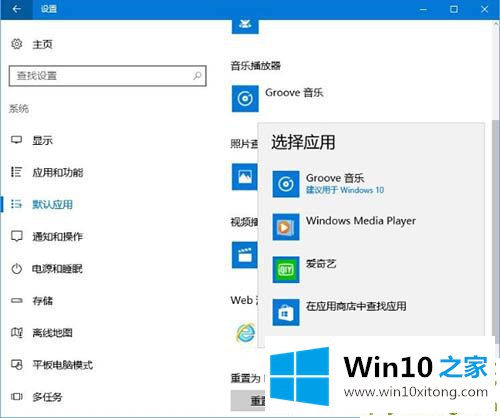Select 默认应用 in sidebar
Viewport: 500px width, 418px height.
point(52,204)
